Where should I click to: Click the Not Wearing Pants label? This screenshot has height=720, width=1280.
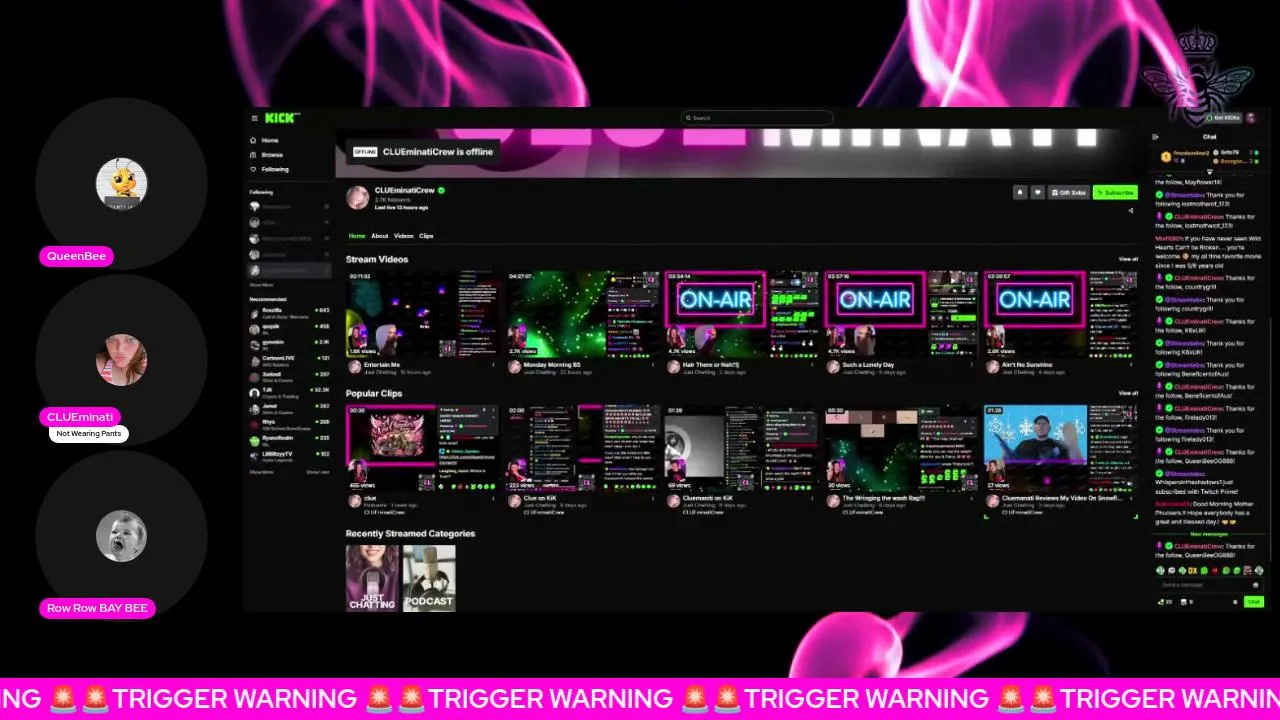pos(89,434)
